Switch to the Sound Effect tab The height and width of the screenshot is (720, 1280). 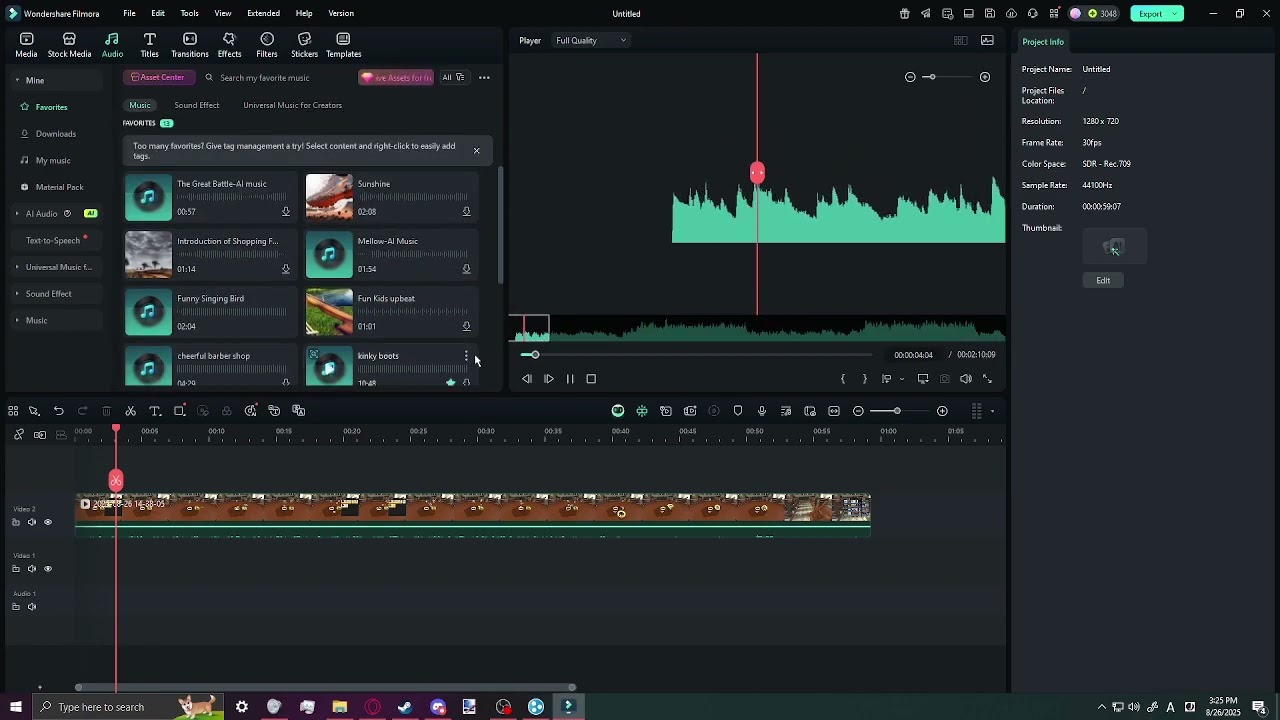click(x=197, y=105)
